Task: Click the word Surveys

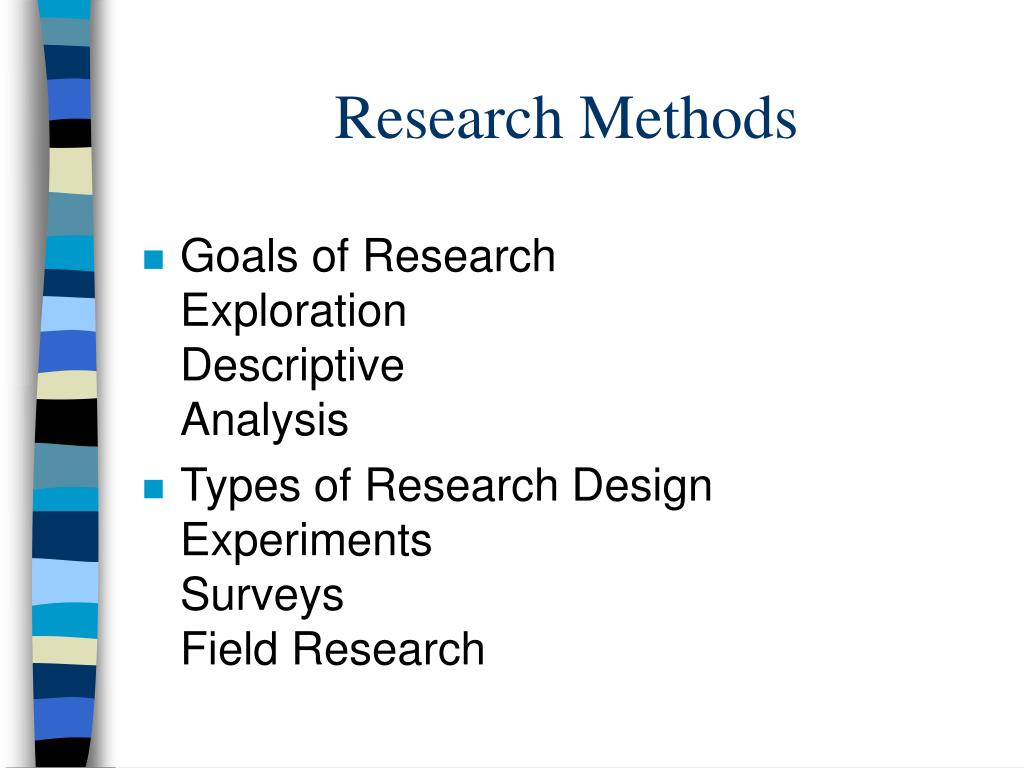Action: [x=262, y=596]
